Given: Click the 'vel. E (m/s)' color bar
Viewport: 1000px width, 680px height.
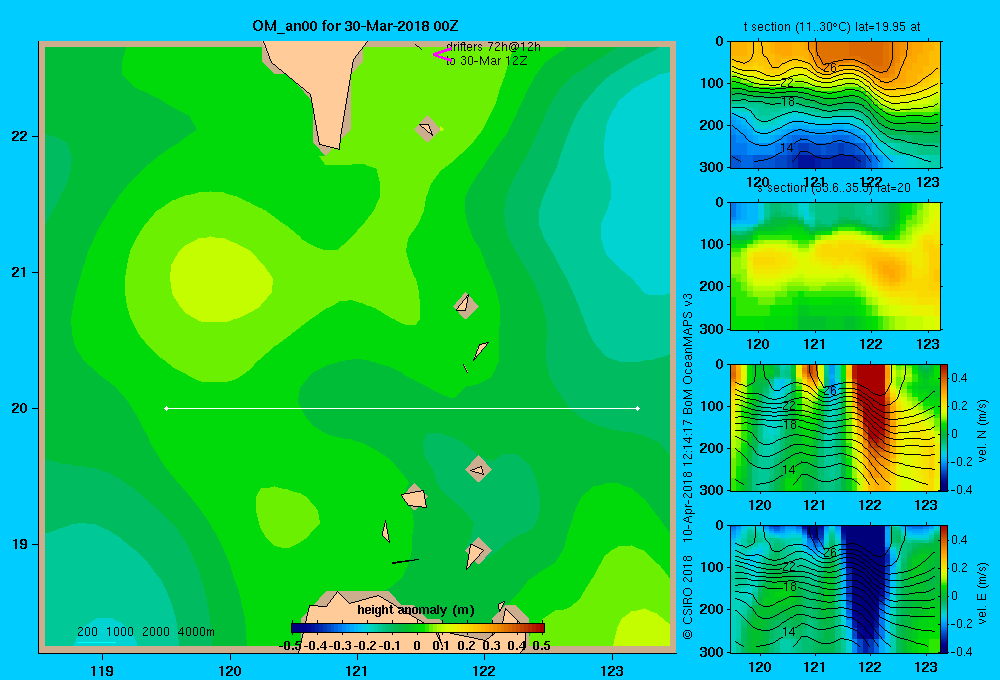Looking at the screenshot, I should point(944,589).
